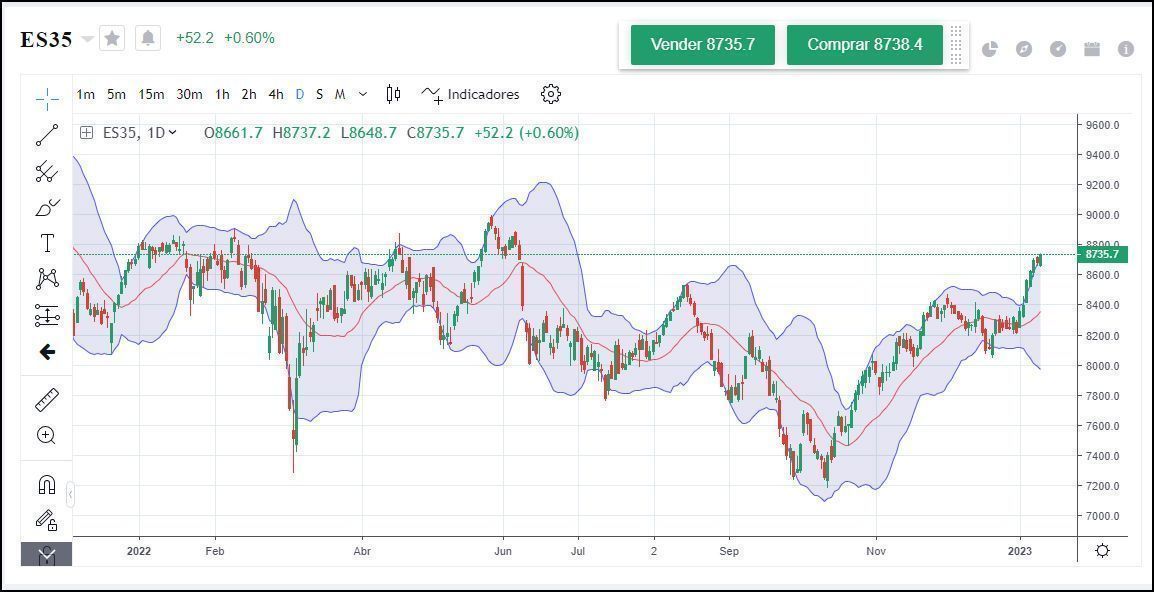Image resolution: width=1154 pixels, height=592 pixels.
Task: Select the text annotation tool
Action: [x=45, y=242]
